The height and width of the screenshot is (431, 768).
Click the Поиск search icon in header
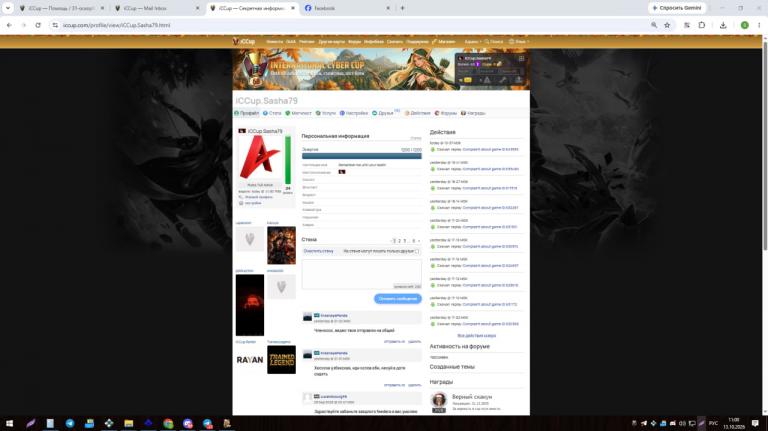[494, 42]
